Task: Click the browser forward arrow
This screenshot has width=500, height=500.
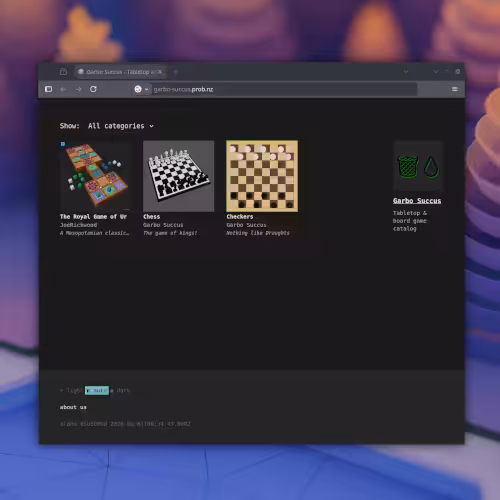Action: [79, 89]
